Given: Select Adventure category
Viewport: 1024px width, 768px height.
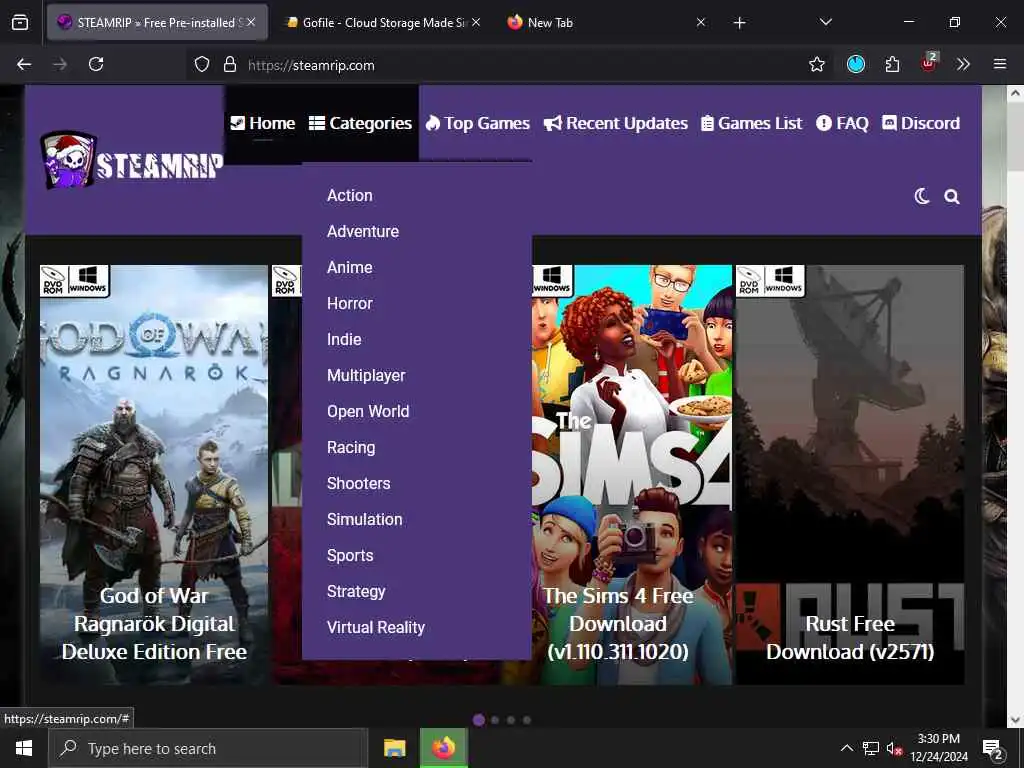Looking at the screenshot, I should pos(363,231).
